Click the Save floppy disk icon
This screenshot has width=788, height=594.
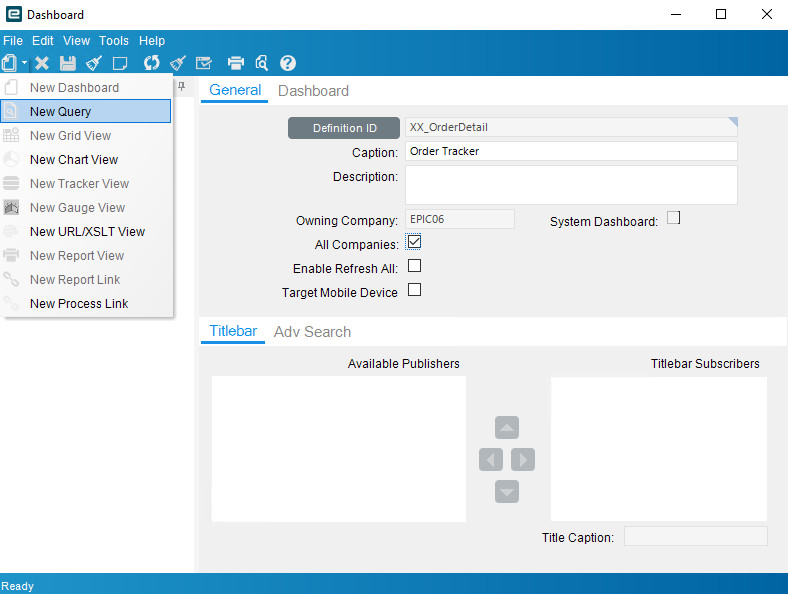(x=68, y=63)
